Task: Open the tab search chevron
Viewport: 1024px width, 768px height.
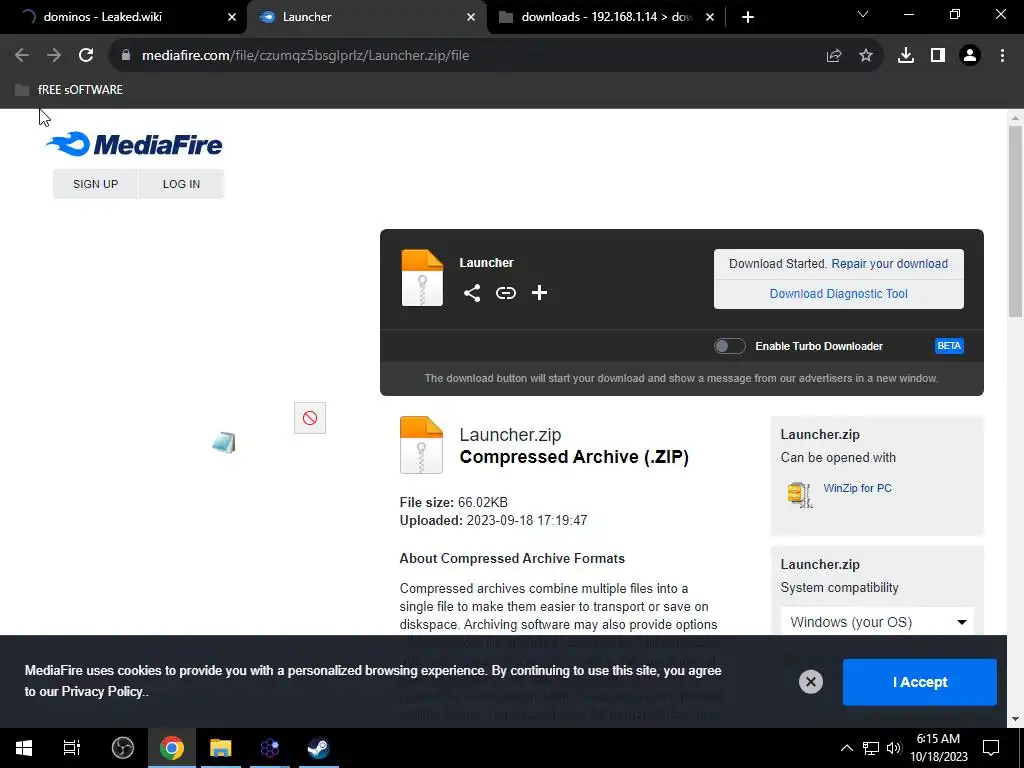Action: [x=863, y=14]
